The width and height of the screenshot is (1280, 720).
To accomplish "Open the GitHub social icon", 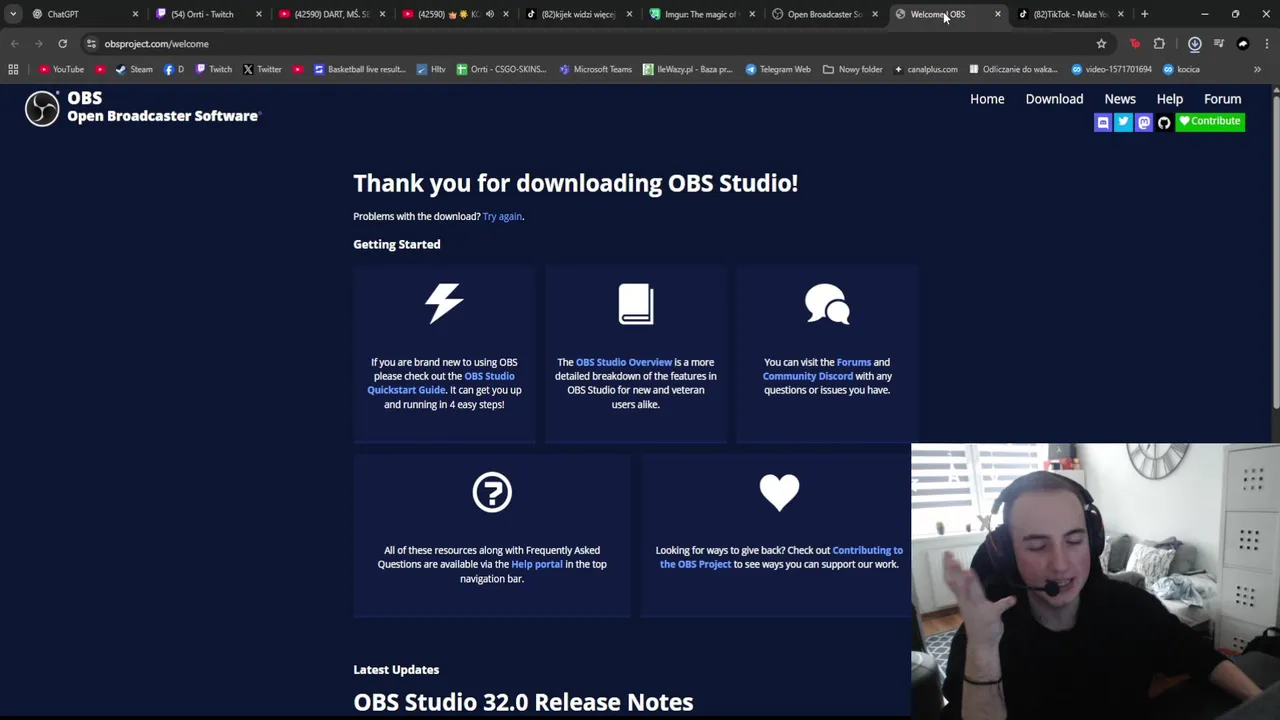I will tap(1164, 122).
